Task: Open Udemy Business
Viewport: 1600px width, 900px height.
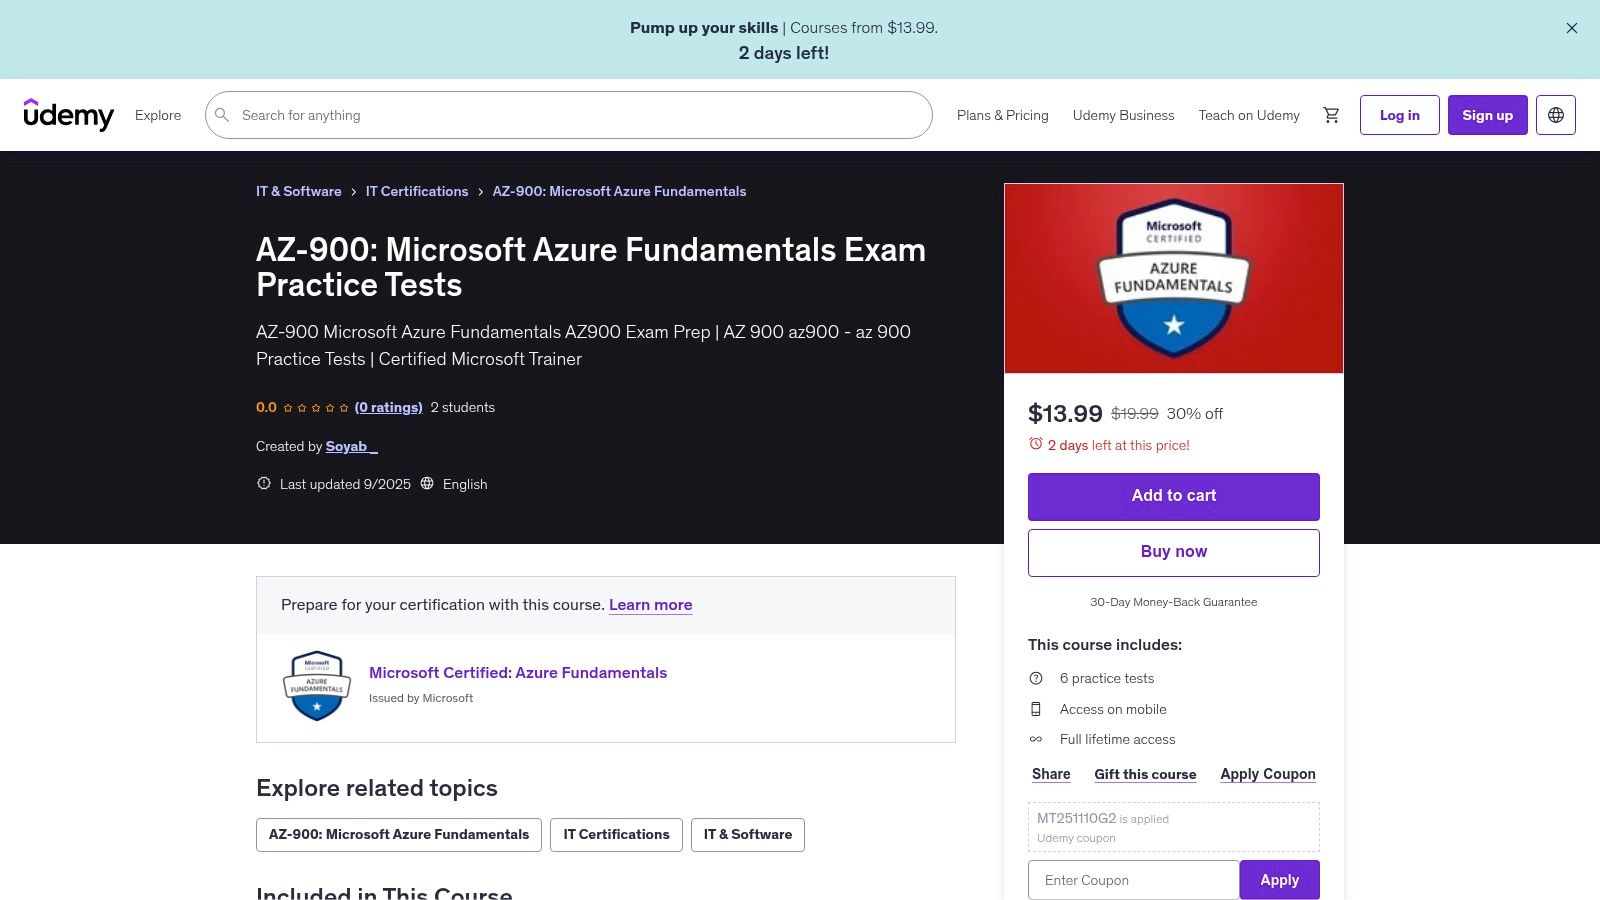Action: (1123, 115)
